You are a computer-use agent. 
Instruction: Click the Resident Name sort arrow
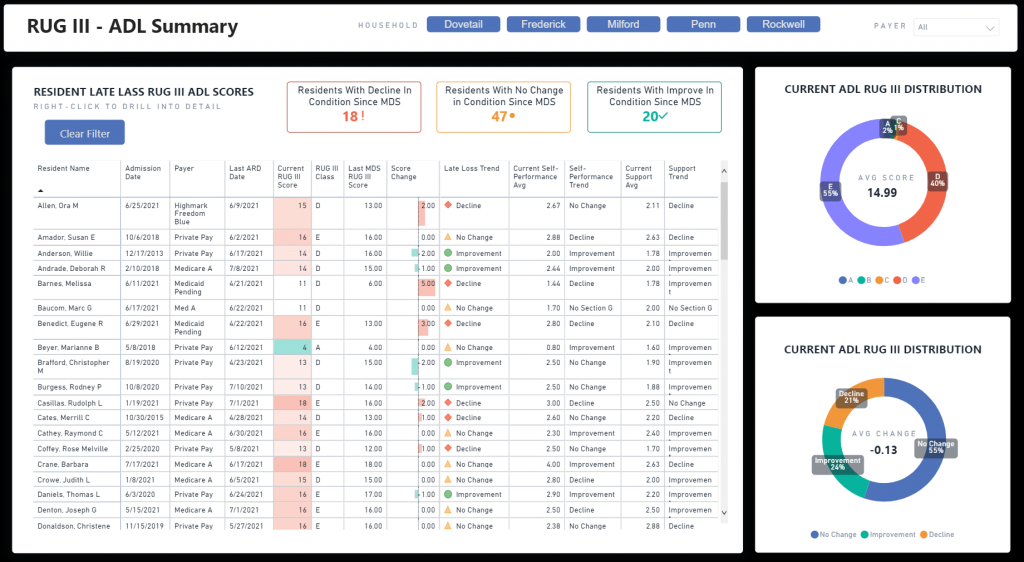[x=40, y=191]
